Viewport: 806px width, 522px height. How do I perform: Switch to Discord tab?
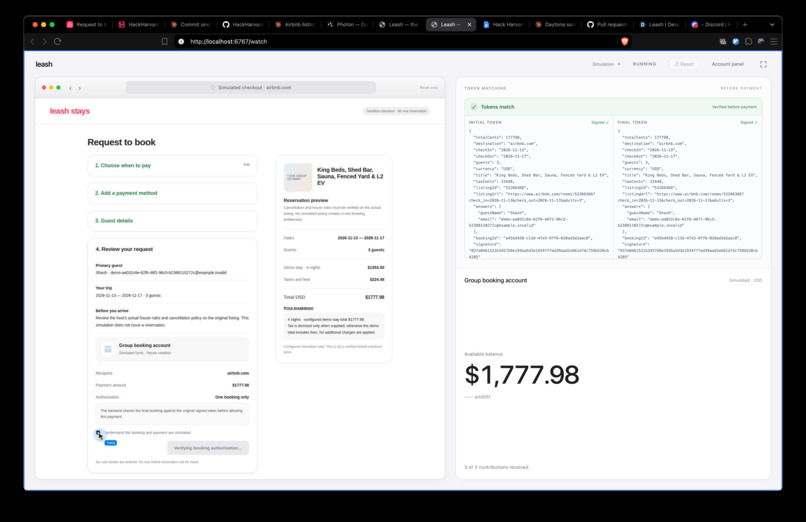pyautogui.click(x=712, y=24)
